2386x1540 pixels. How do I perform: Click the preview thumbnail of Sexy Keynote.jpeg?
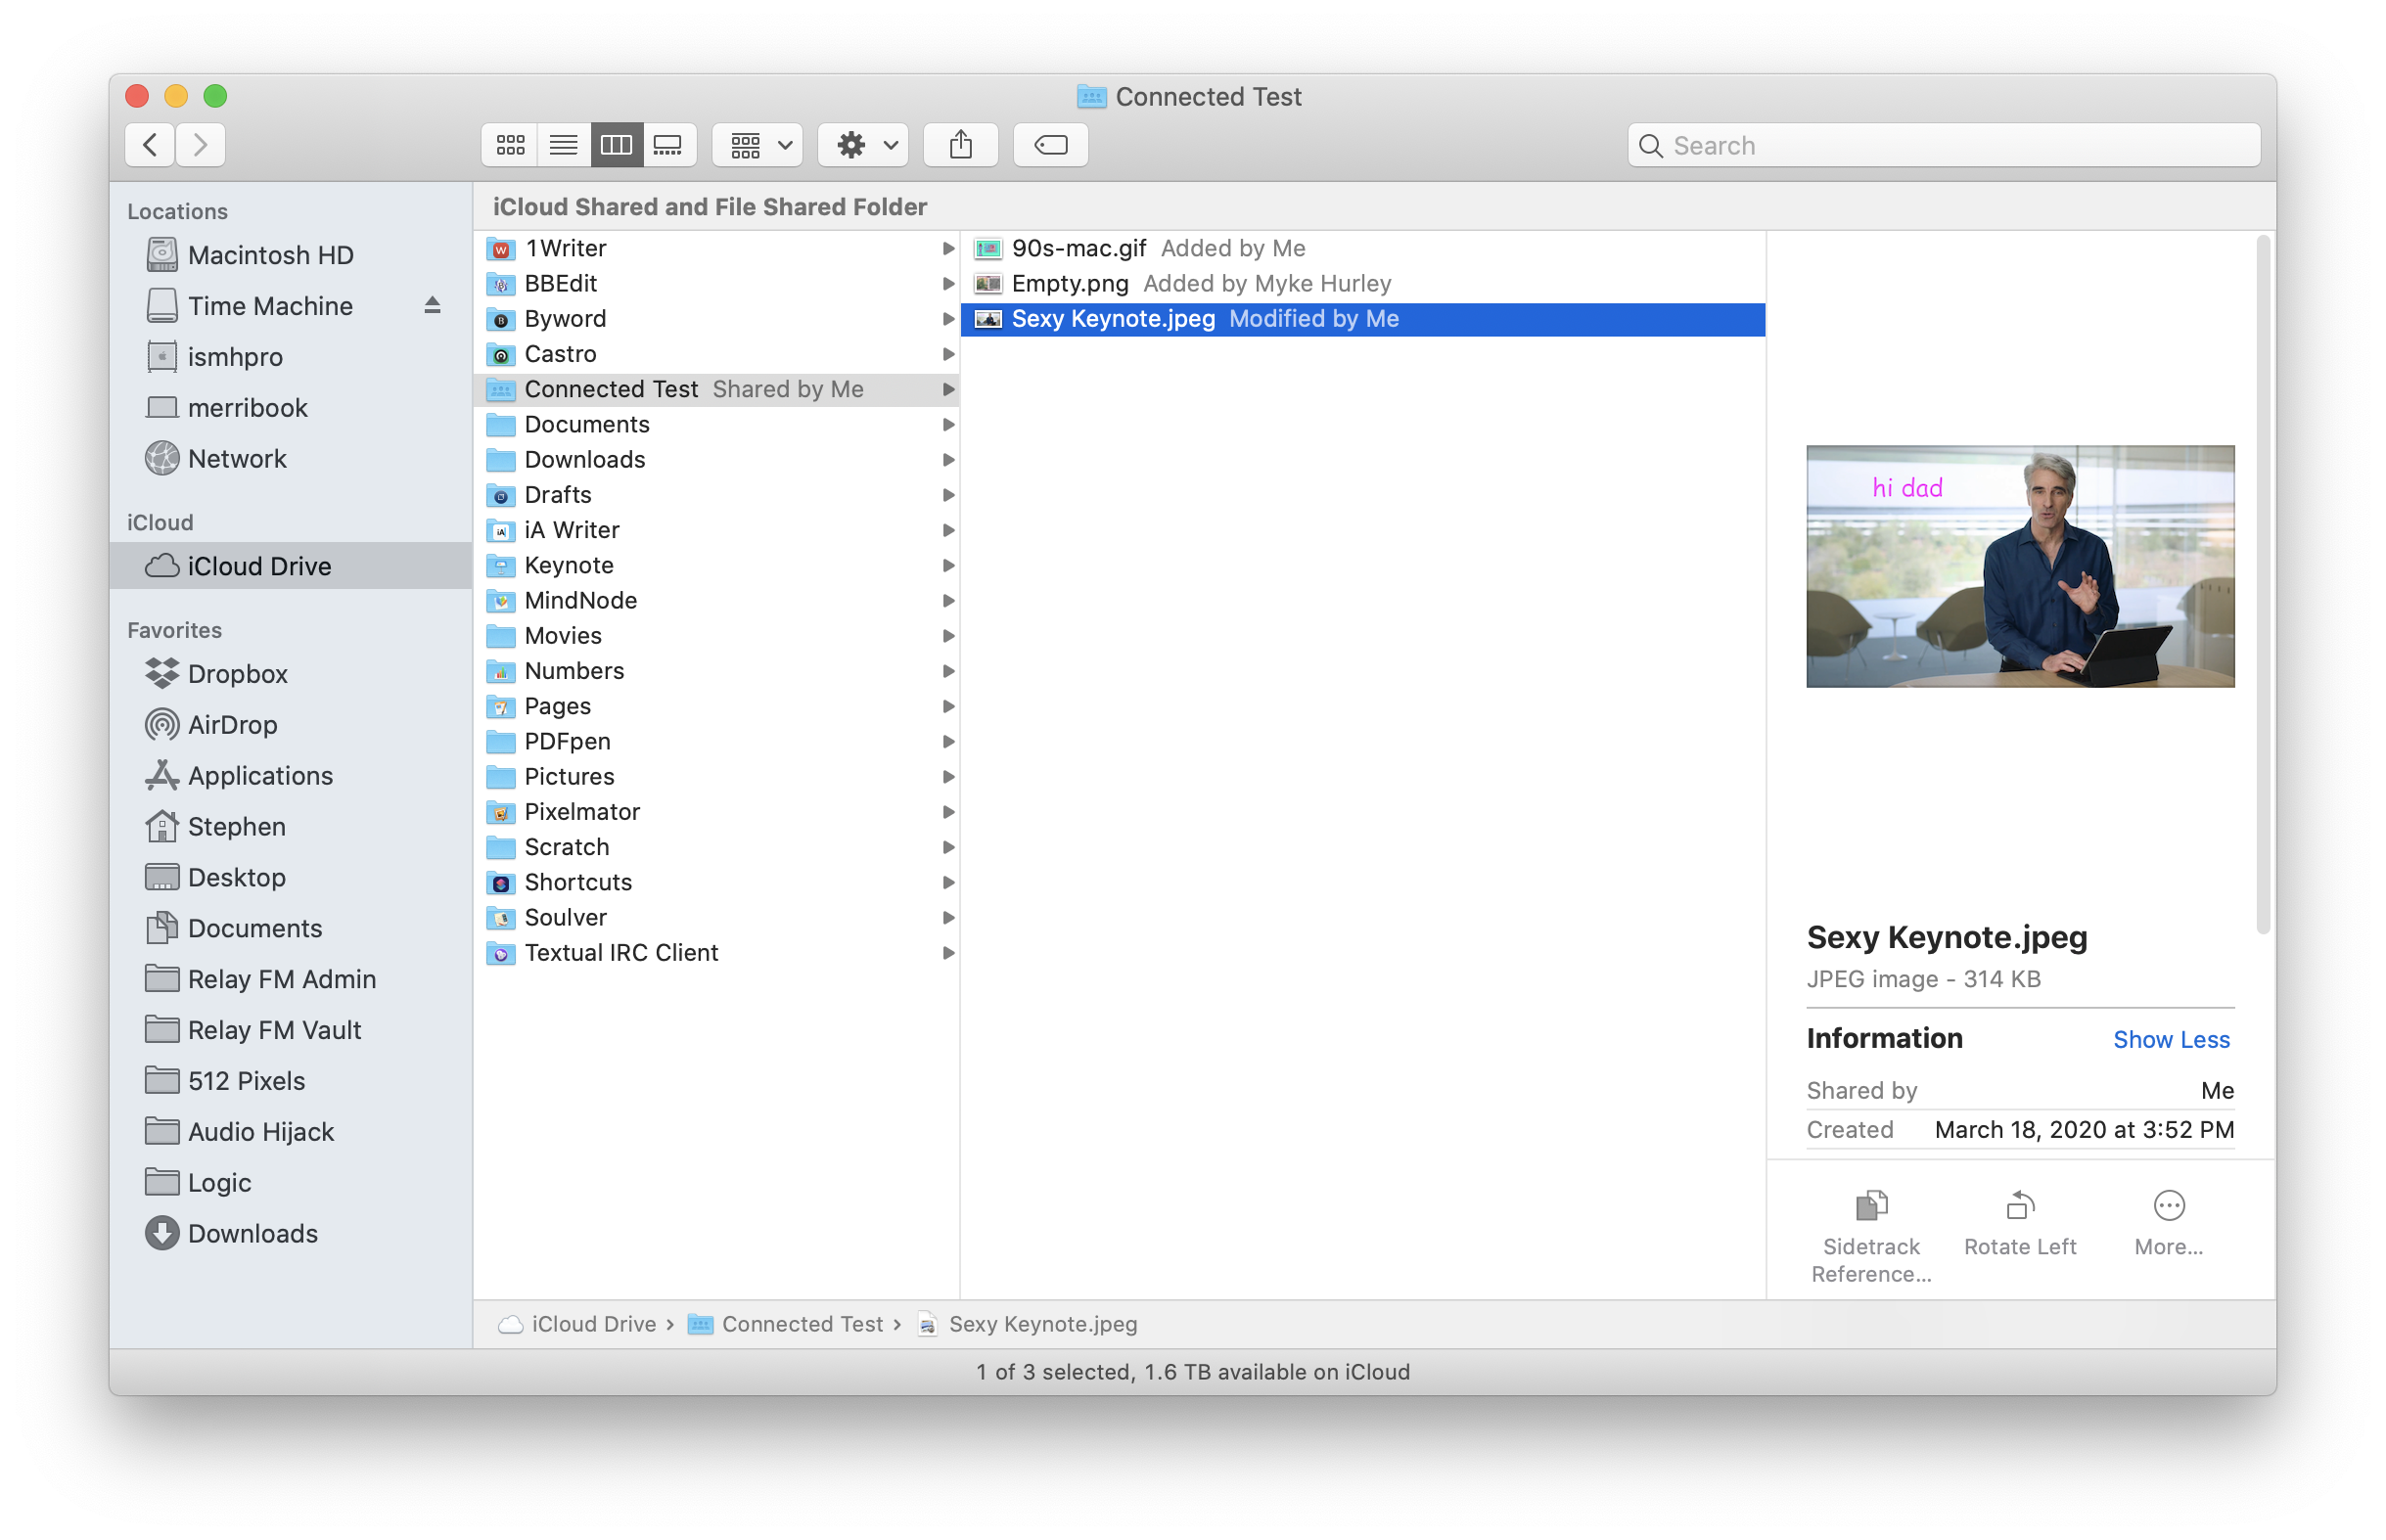(2021, 566)
